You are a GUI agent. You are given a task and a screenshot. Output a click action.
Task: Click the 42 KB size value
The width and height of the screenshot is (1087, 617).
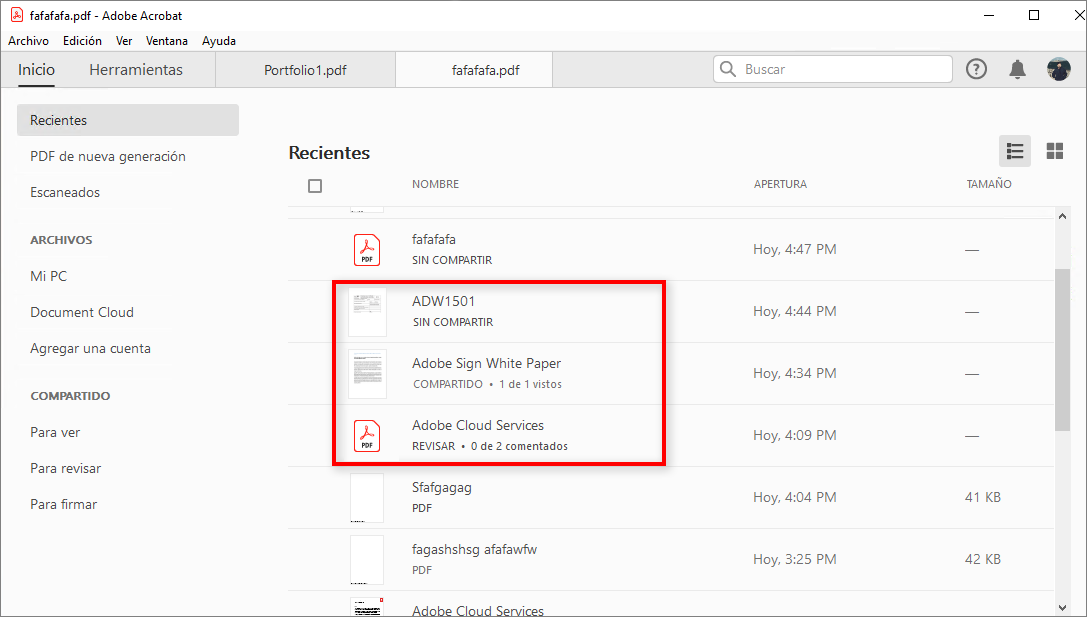[982, 559]
